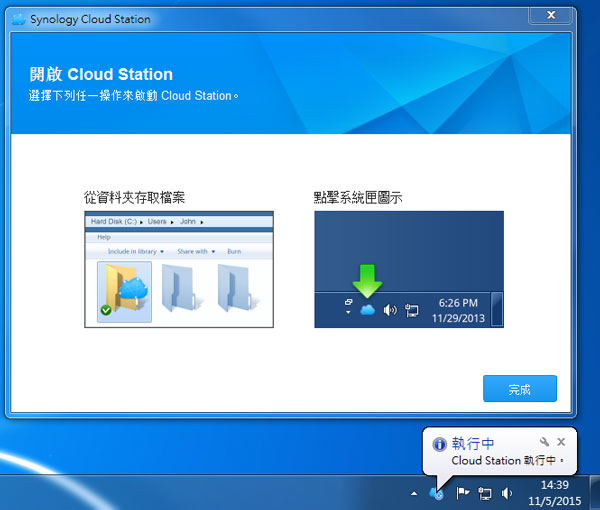This screenshot has height=510, width=600.
Task: Dismiss the 執行中 notification balloon
Action: pyautogui.click(x=561, y=442)
